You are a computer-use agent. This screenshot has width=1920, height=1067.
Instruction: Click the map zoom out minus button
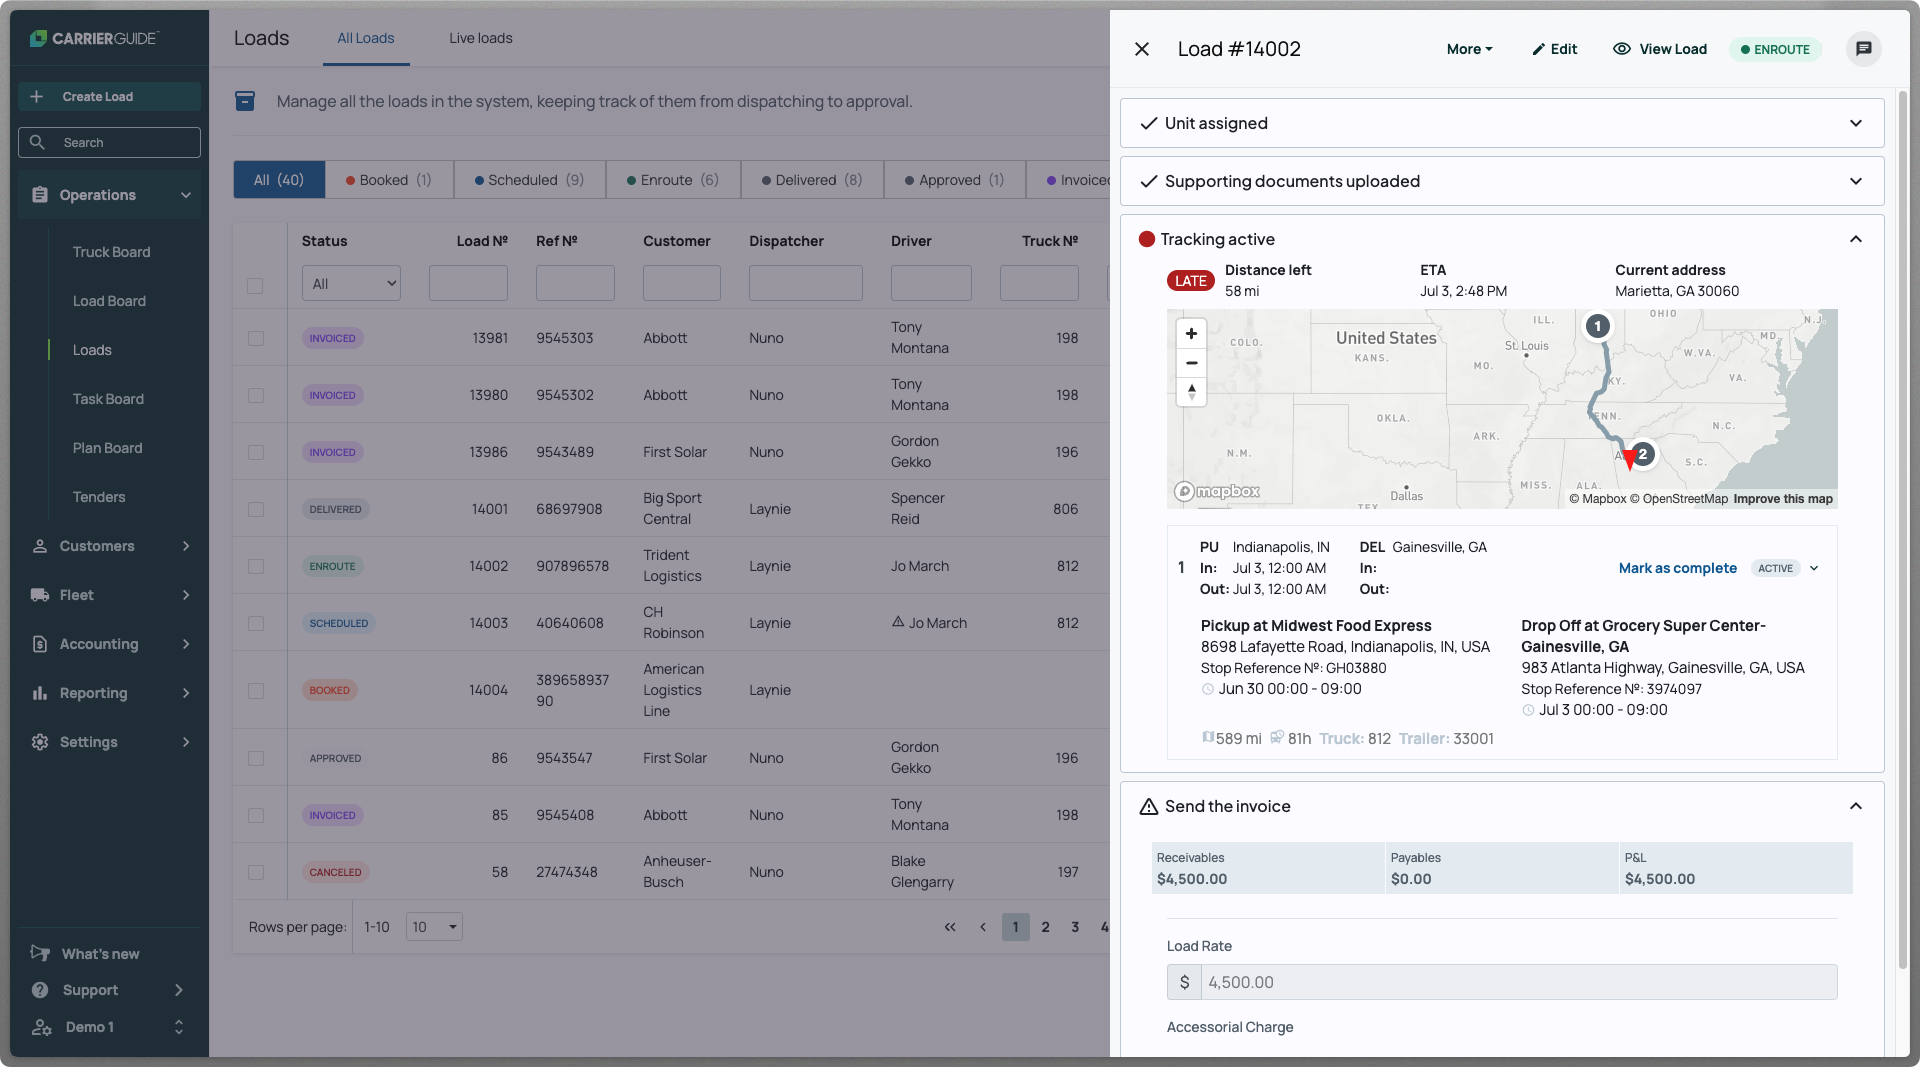coord(1191,363)
